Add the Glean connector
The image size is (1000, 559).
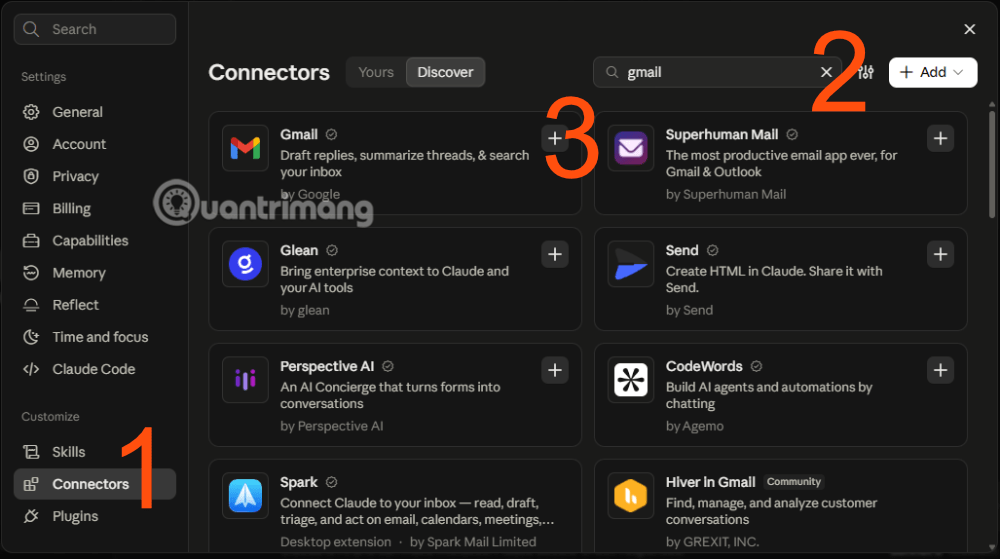tap(555, 254)
